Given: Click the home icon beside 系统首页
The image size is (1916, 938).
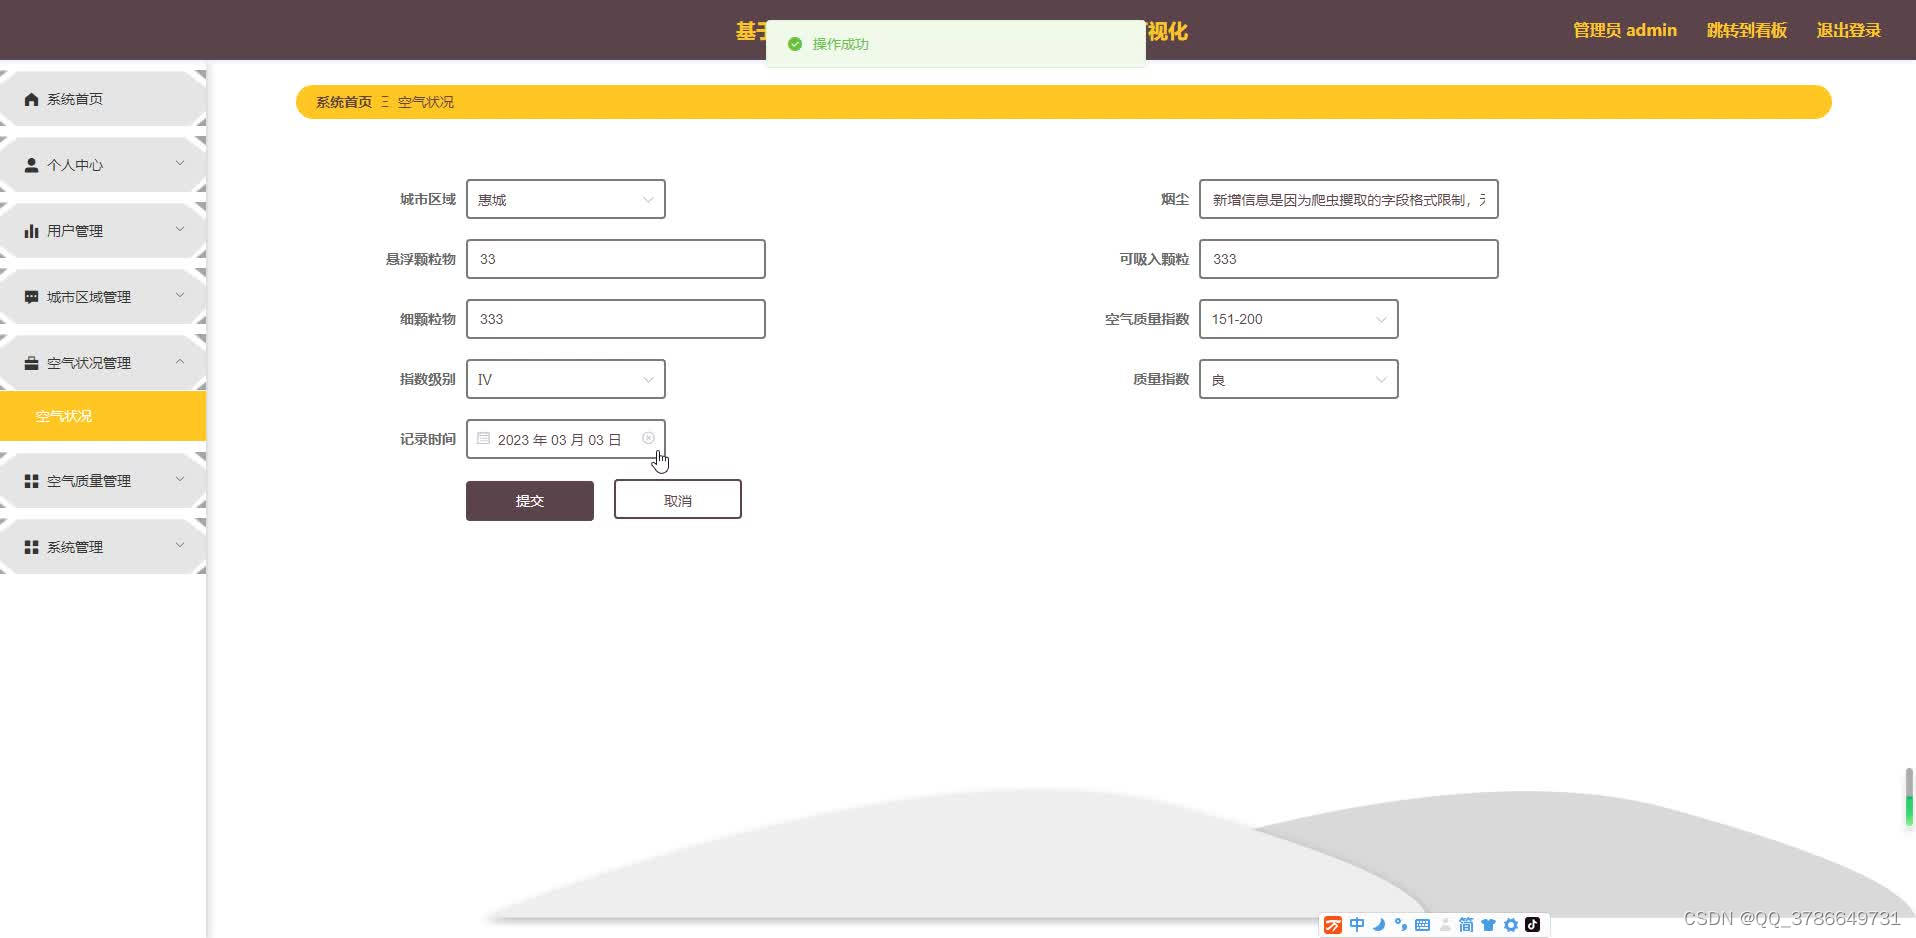Looking at the screenshot, I should (x=31, y=99).
